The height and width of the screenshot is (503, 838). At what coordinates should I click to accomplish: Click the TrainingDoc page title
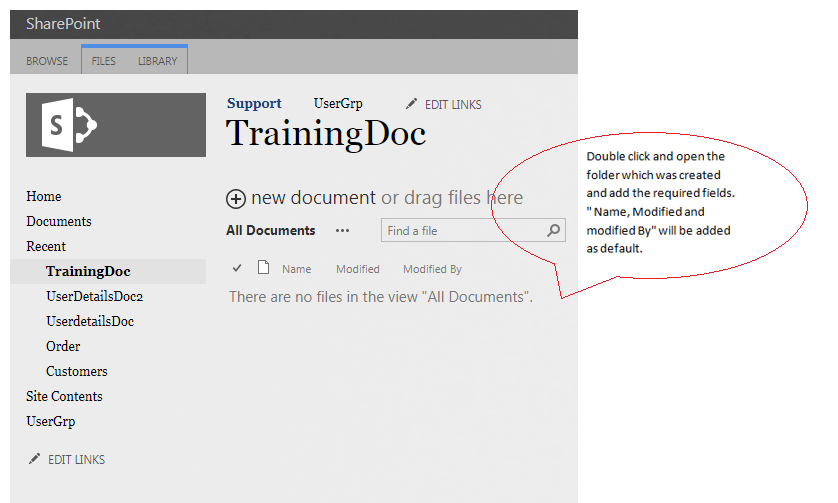326,134
